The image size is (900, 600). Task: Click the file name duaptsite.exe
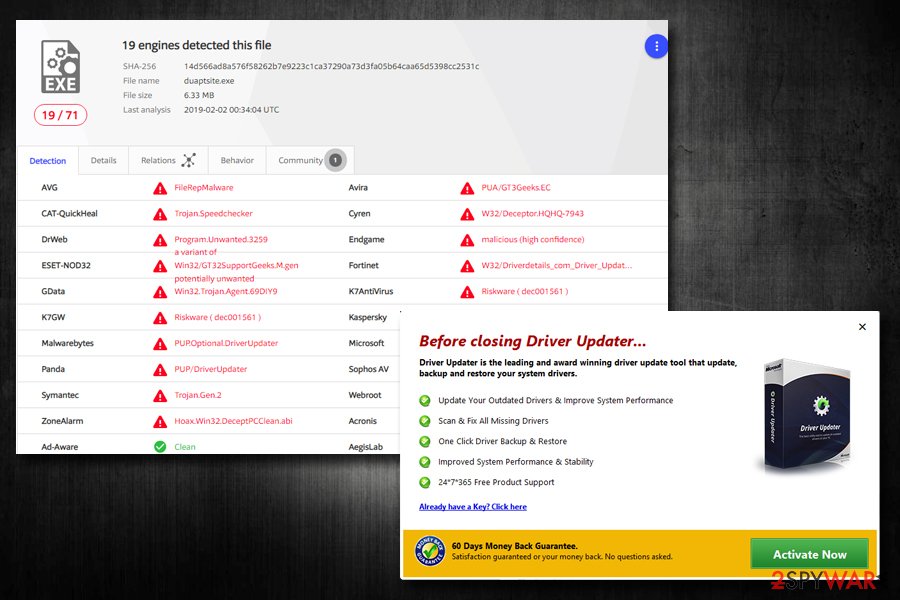(209, 80)
